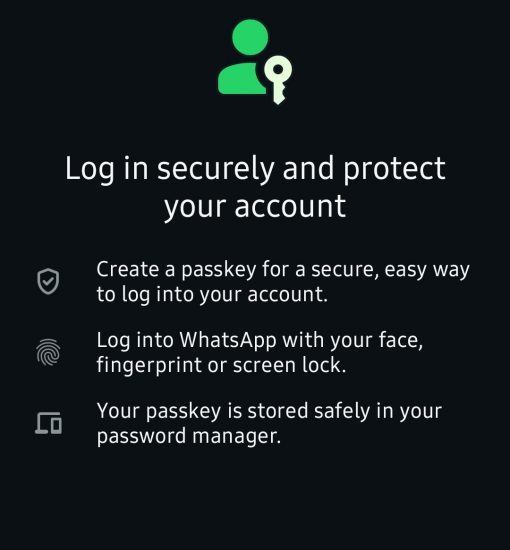The width and height of the screenshot is (510, 550).
Task: Click the text "password manager."
Action: [x=189, y=436]
